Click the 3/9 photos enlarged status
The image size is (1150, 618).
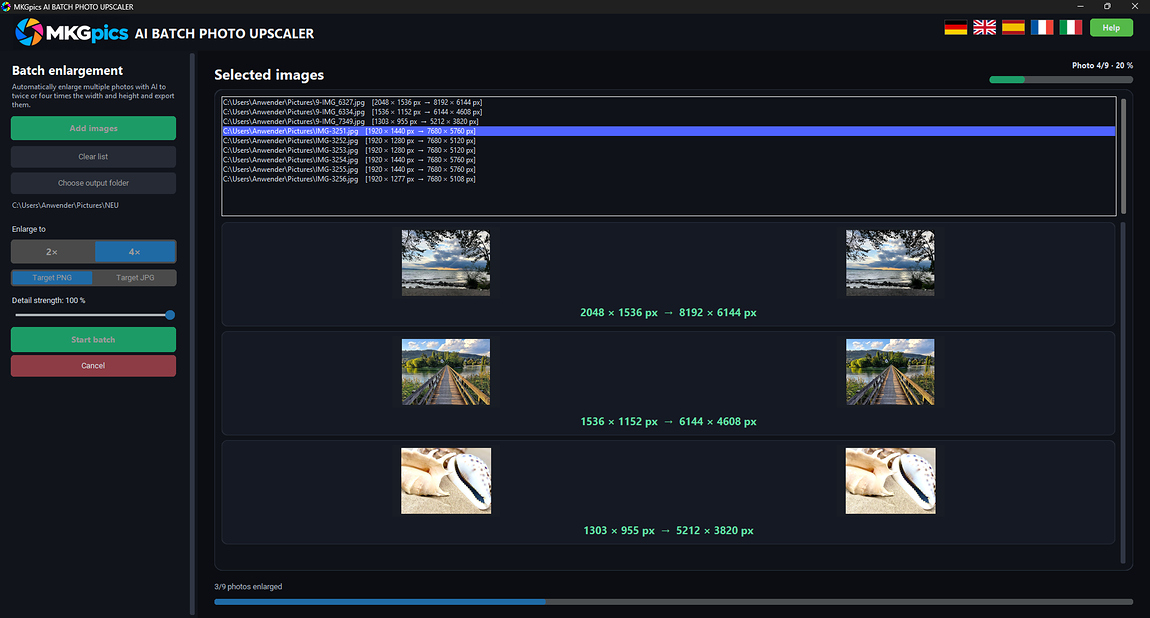pyautogui.click(x=248, y=586)
